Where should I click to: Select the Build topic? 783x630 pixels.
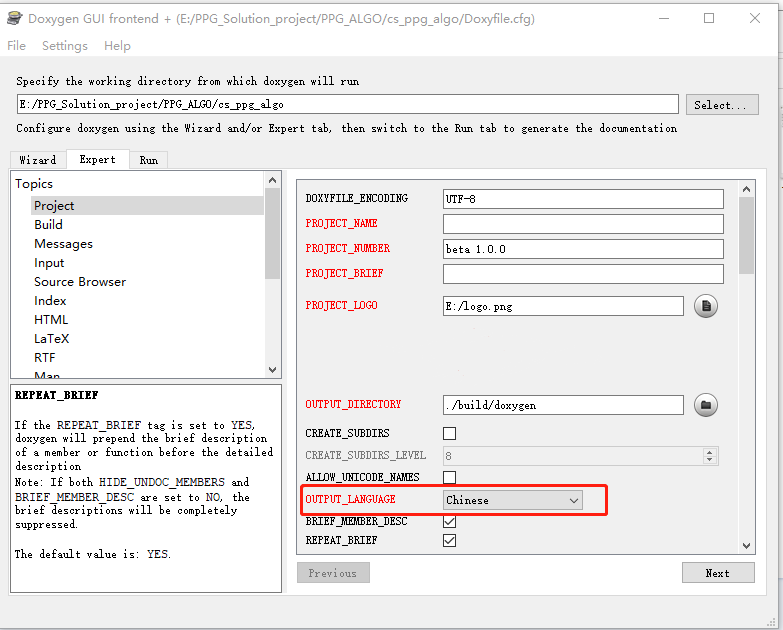(48, 225)
